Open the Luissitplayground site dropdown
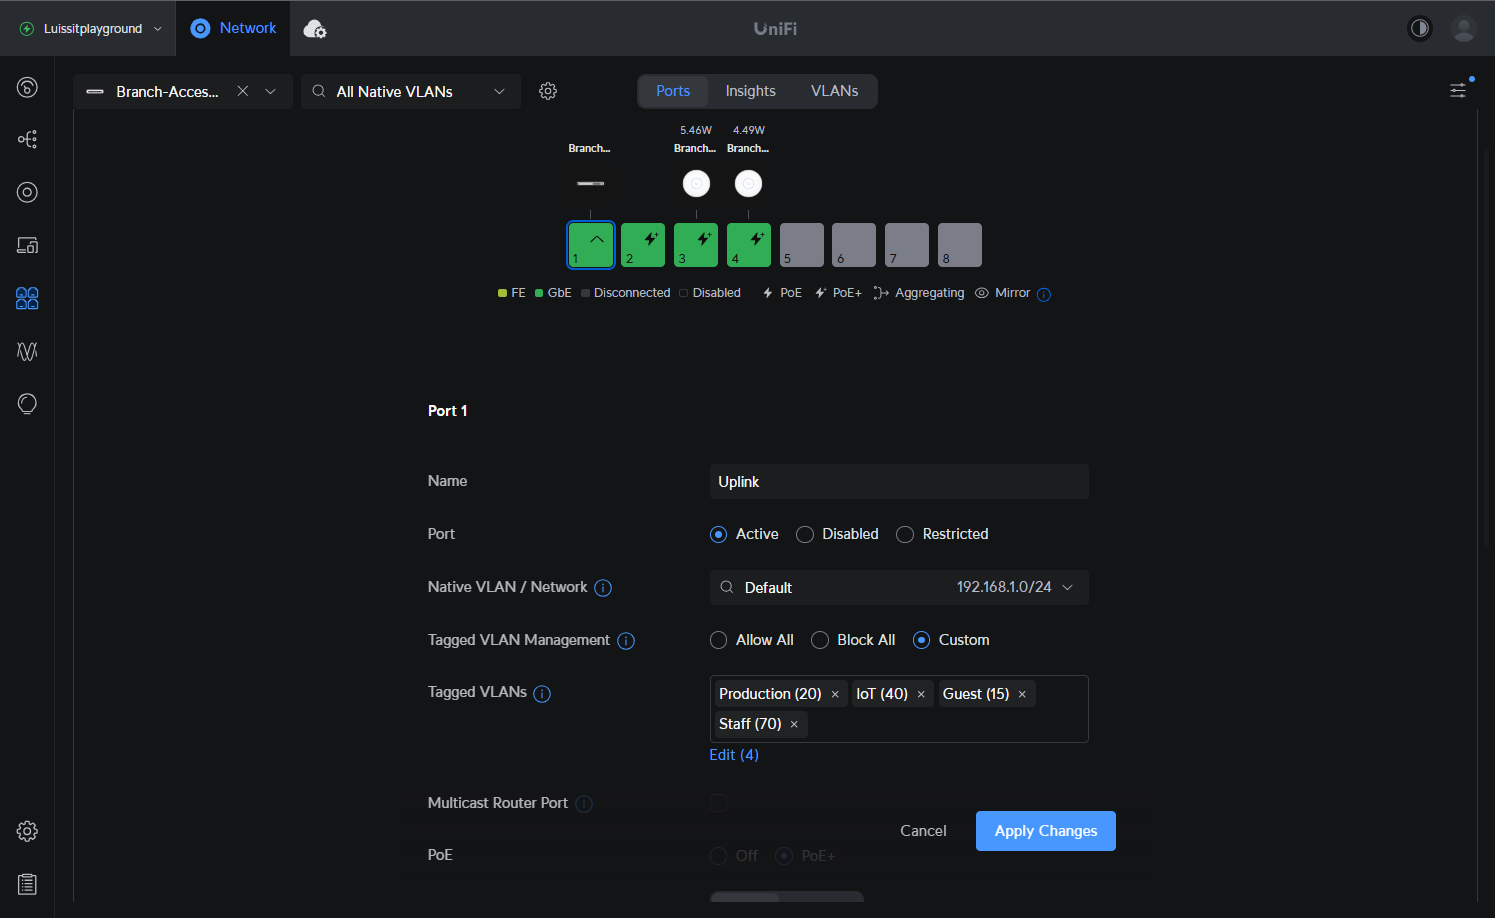The height and width of the screenshot is (918, 1495). tap(90, 28)
